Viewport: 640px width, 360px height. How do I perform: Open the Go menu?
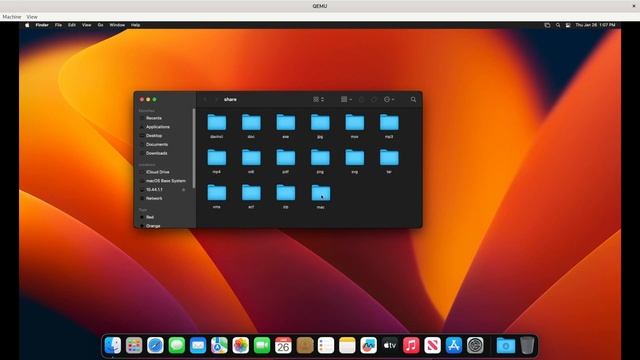[100, 25]
